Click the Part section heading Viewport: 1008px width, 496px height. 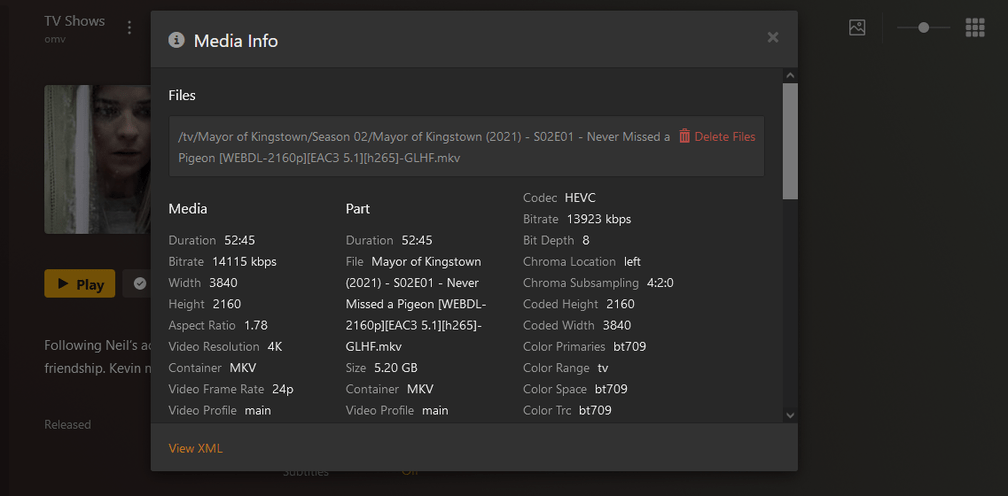(358, 209)
